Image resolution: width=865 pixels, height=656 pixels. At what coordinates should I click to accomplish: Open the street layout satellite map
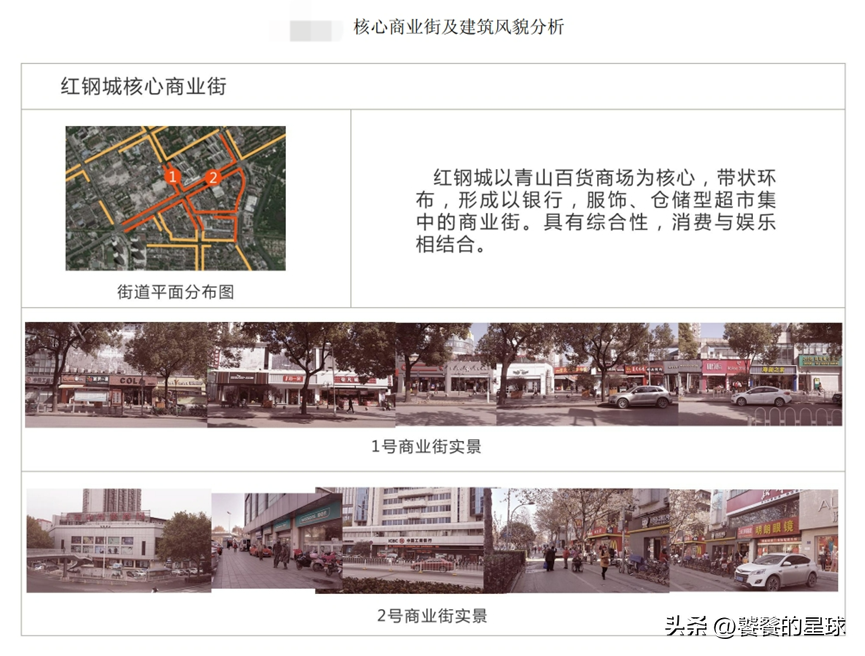point(176,198)
